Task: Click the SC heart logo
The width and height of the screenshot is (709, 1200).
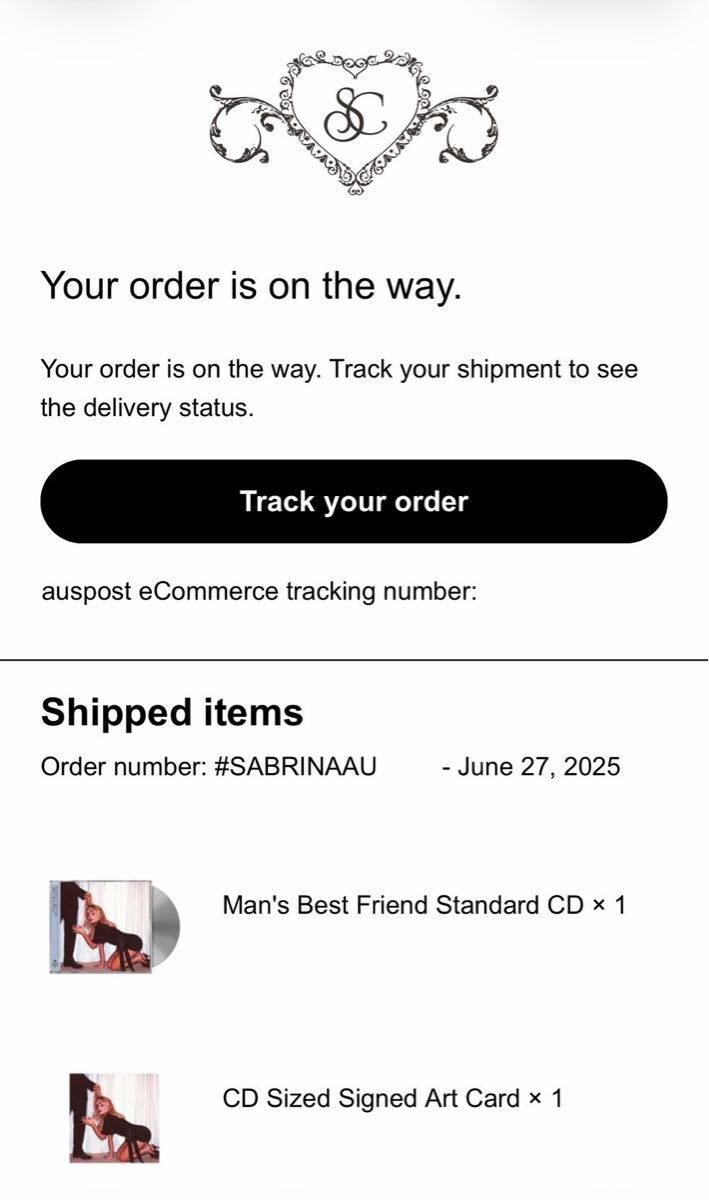Action: pos(355,118)
